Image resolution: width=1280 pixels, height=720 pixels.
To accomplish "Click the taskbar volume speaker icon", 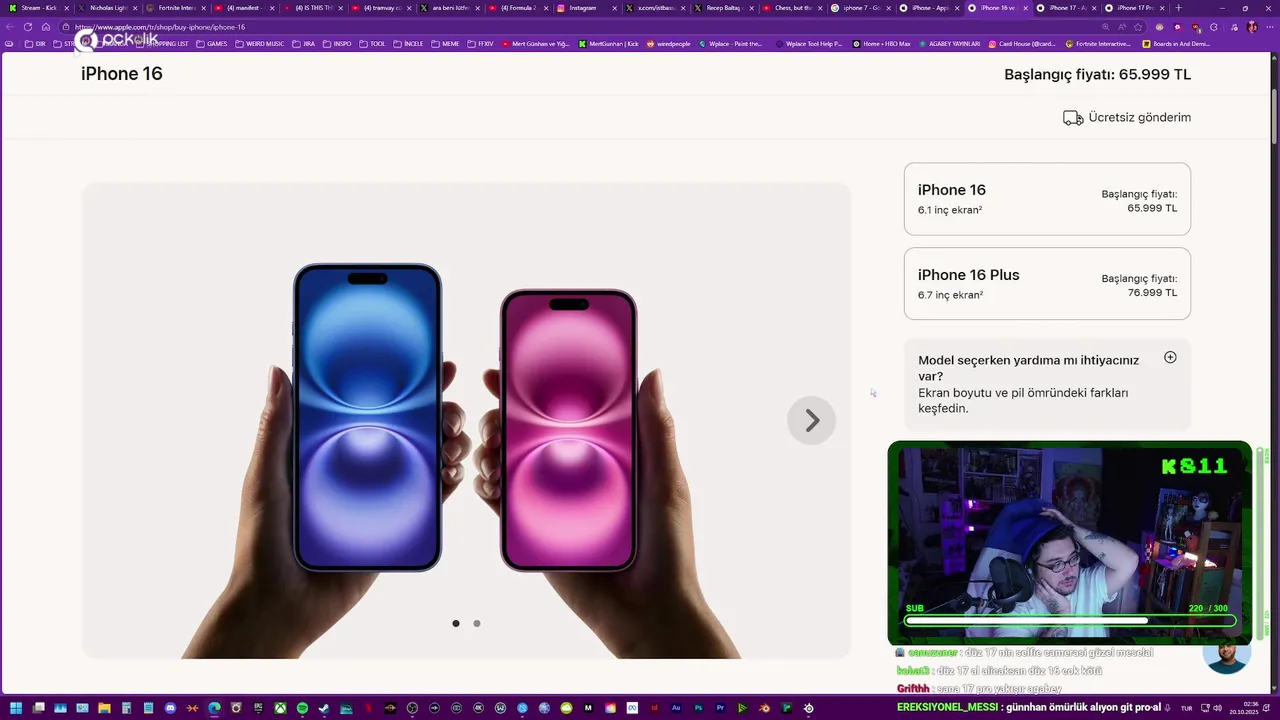I will click(1218, 709).
